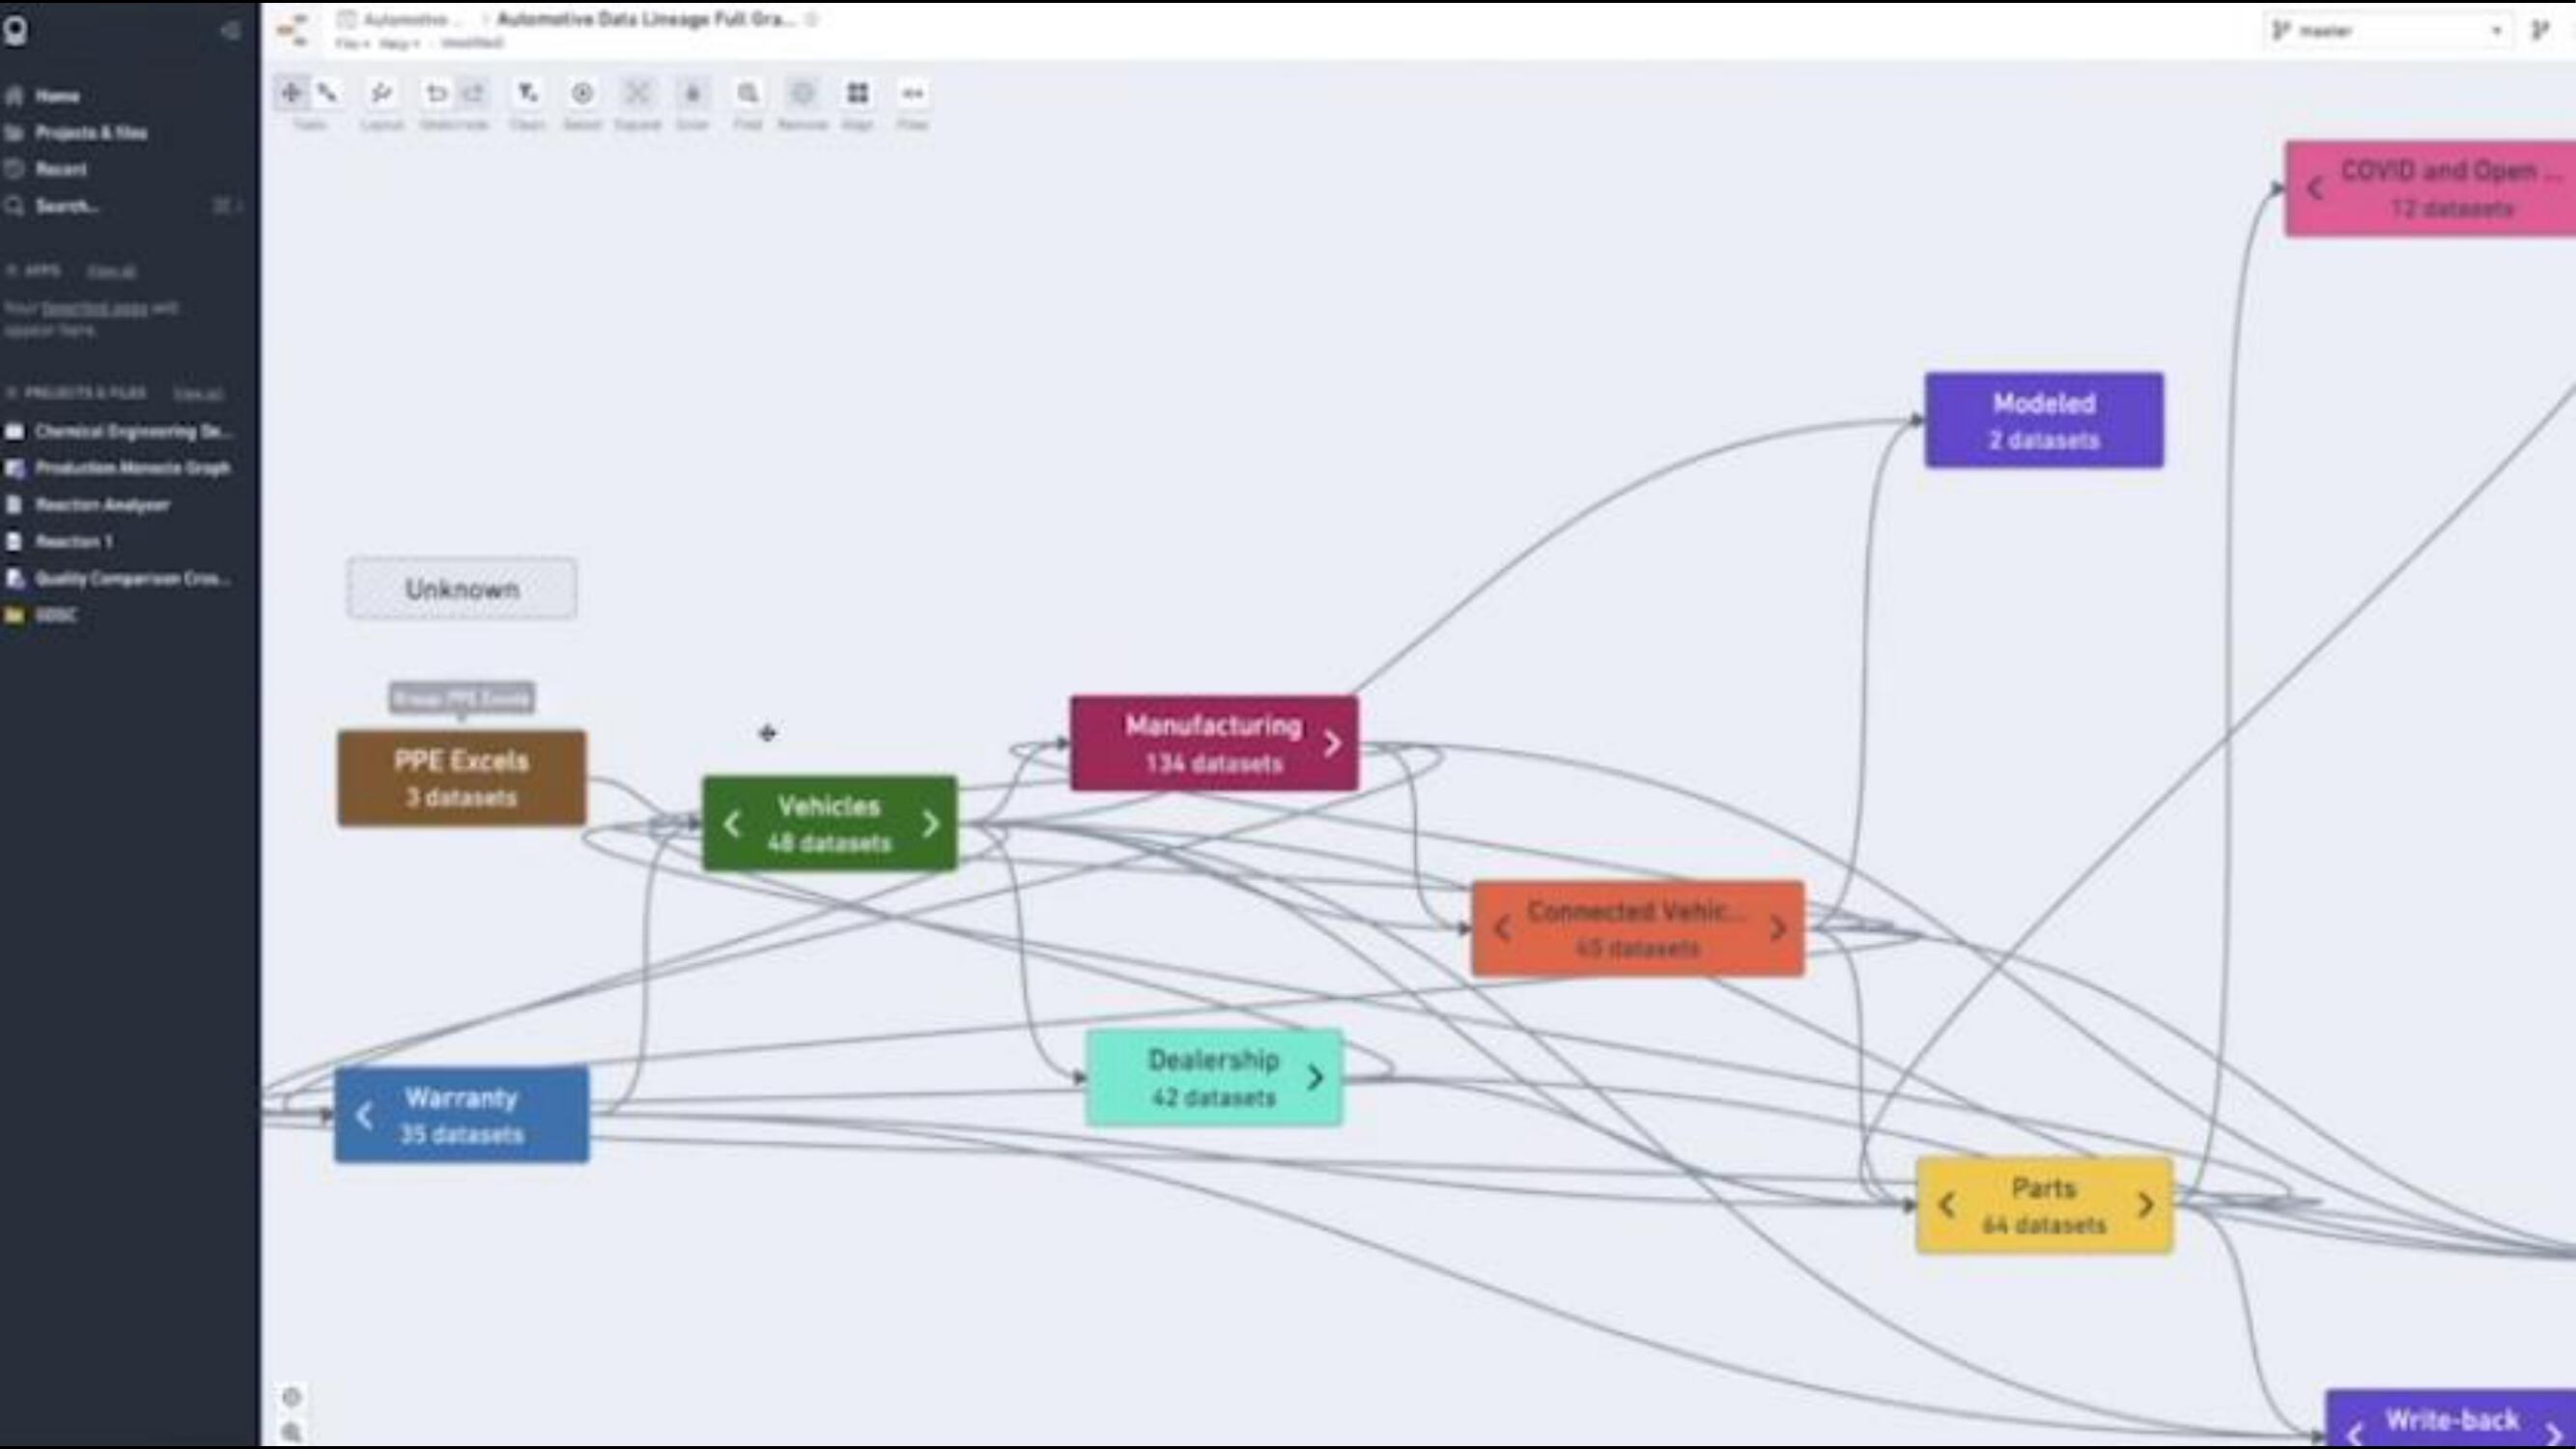Screen dimensions: 2576x1449
Task: Click View all next to Projects & Files
Action: [198, 393]
